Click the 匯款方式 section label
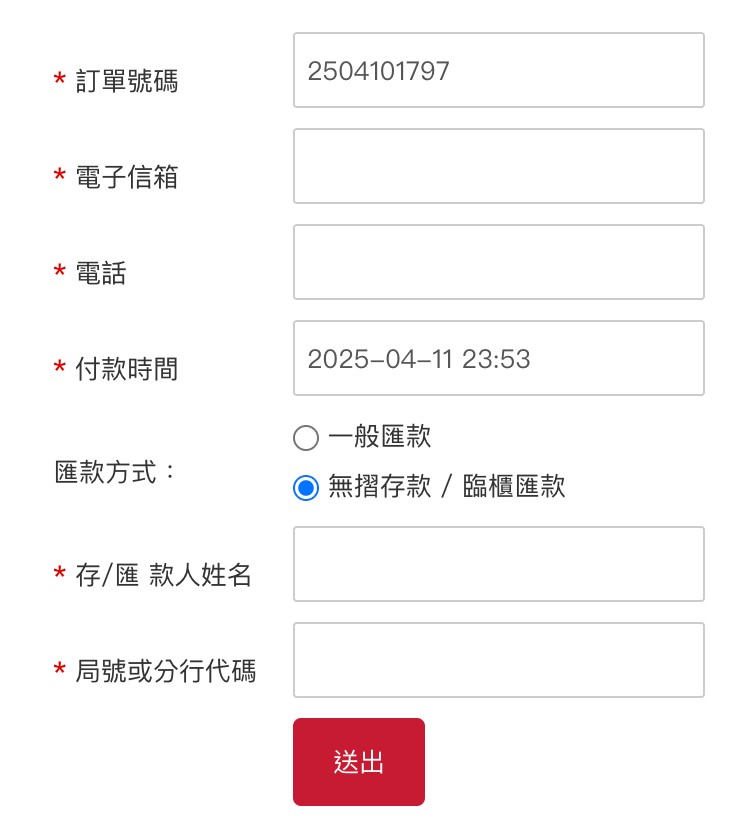Viewport: 742px width, 834px height. point(115,472)
